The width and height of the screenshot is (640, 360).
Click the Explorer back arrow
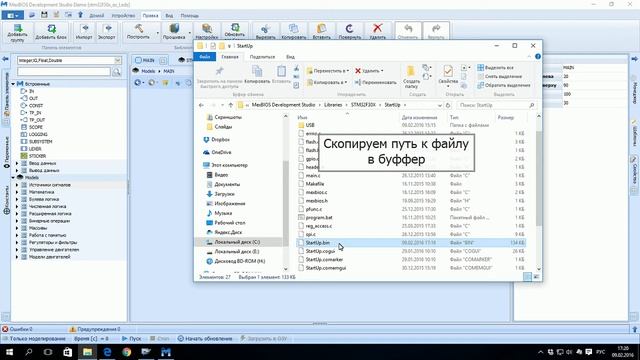tap(201, 105)
